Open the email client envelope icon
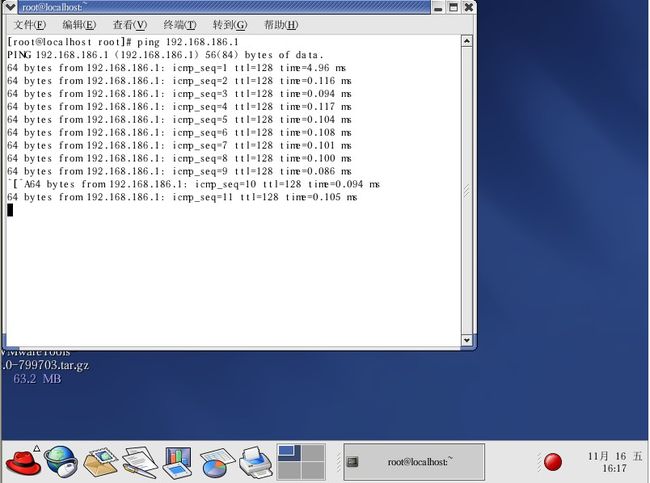The width and height of the screenshot is (650, 483). 100,462
